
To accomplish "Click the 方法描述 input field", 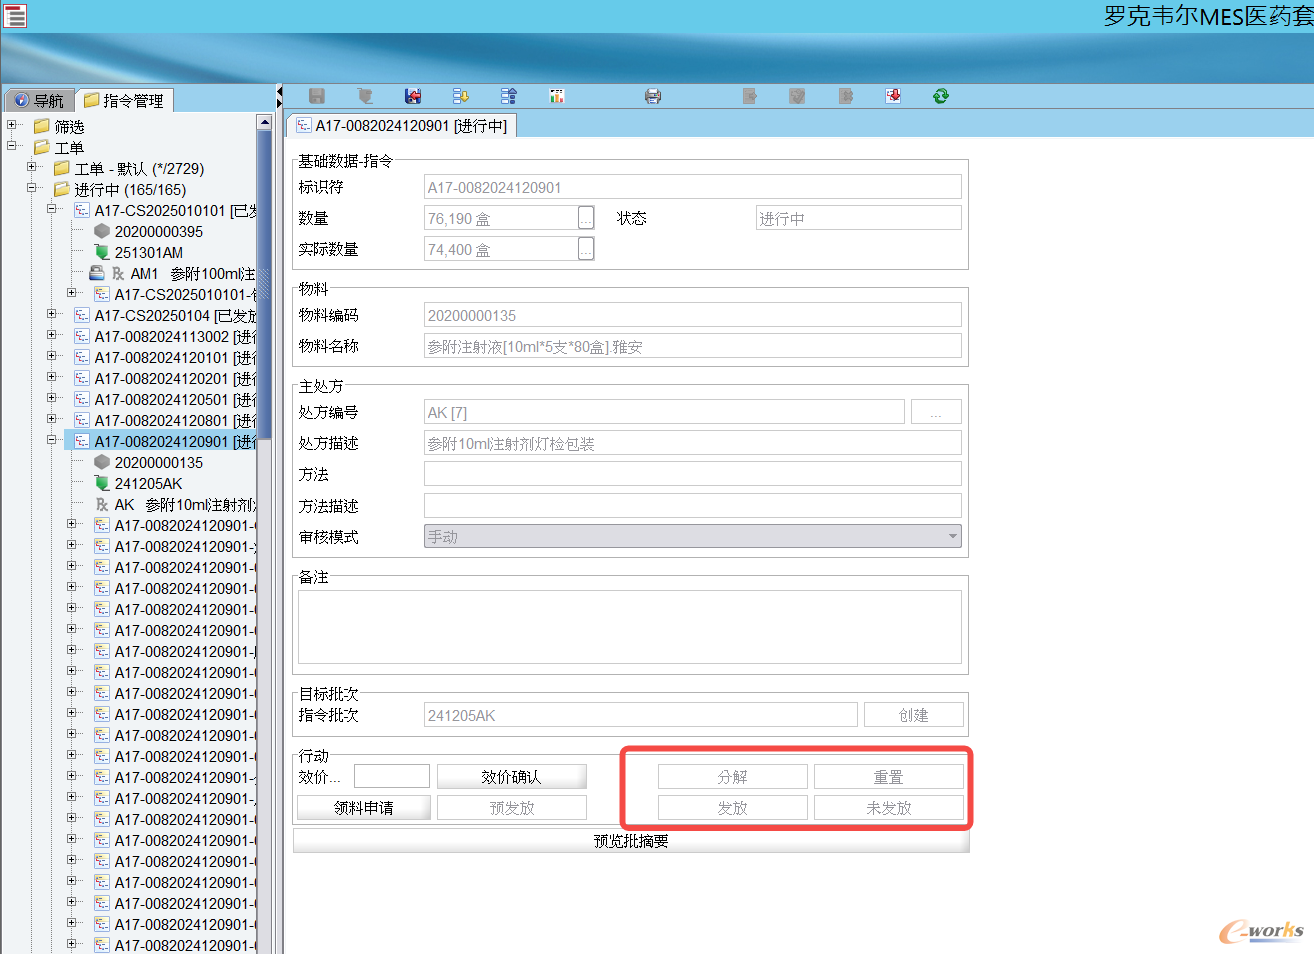I will pyautogui.click(x=692, y=505).
